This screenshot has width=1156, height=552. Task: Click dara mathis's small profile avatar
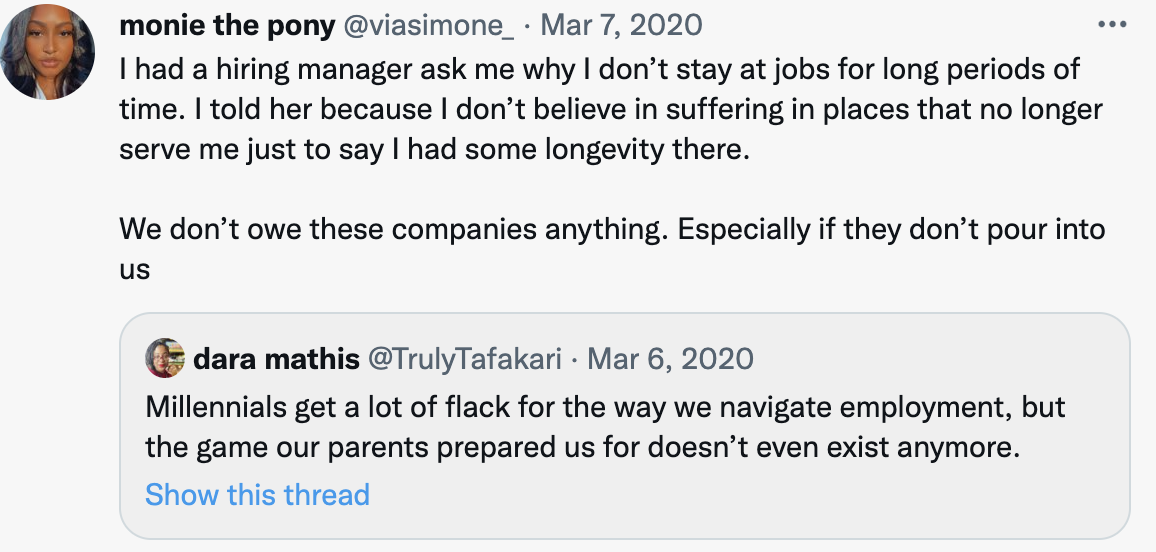pyautogui.click(x=164, y=358)
